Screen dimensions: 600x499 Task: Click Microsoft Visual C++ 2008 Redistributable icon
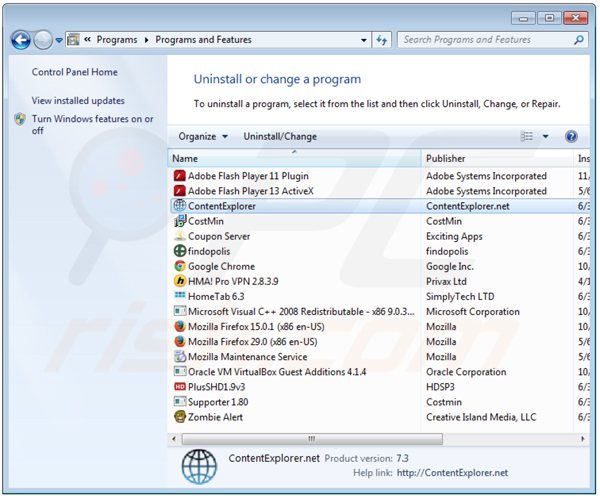point(179,311)
